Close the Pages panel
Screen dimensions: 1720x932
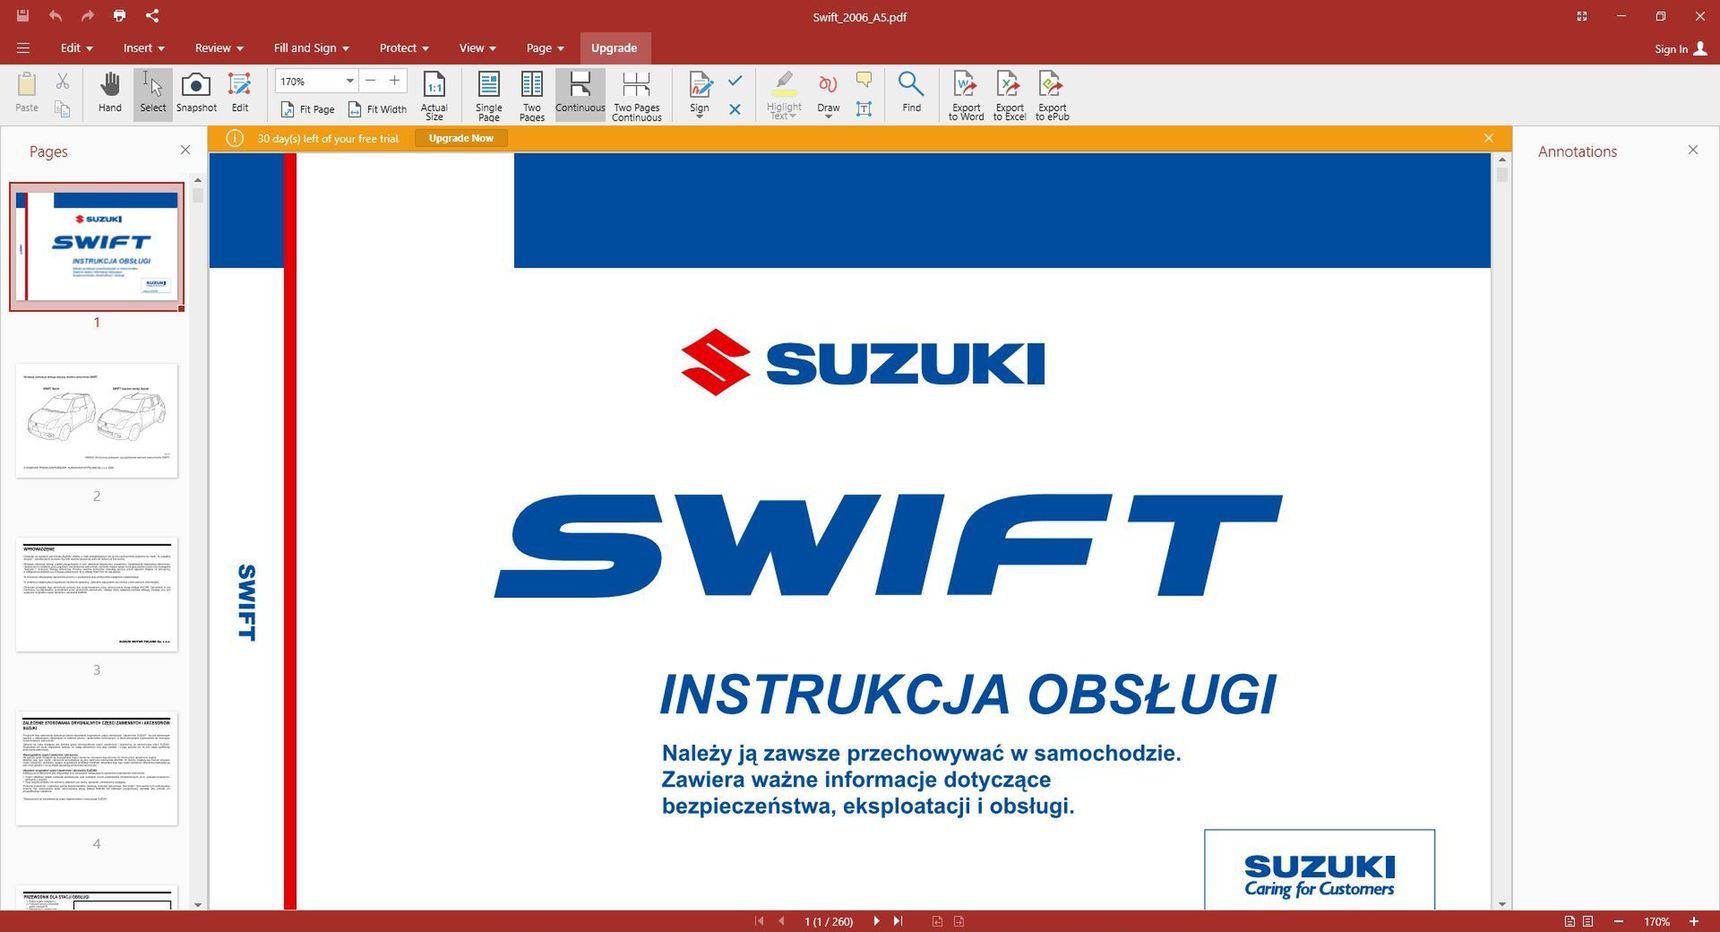[185, 150]
